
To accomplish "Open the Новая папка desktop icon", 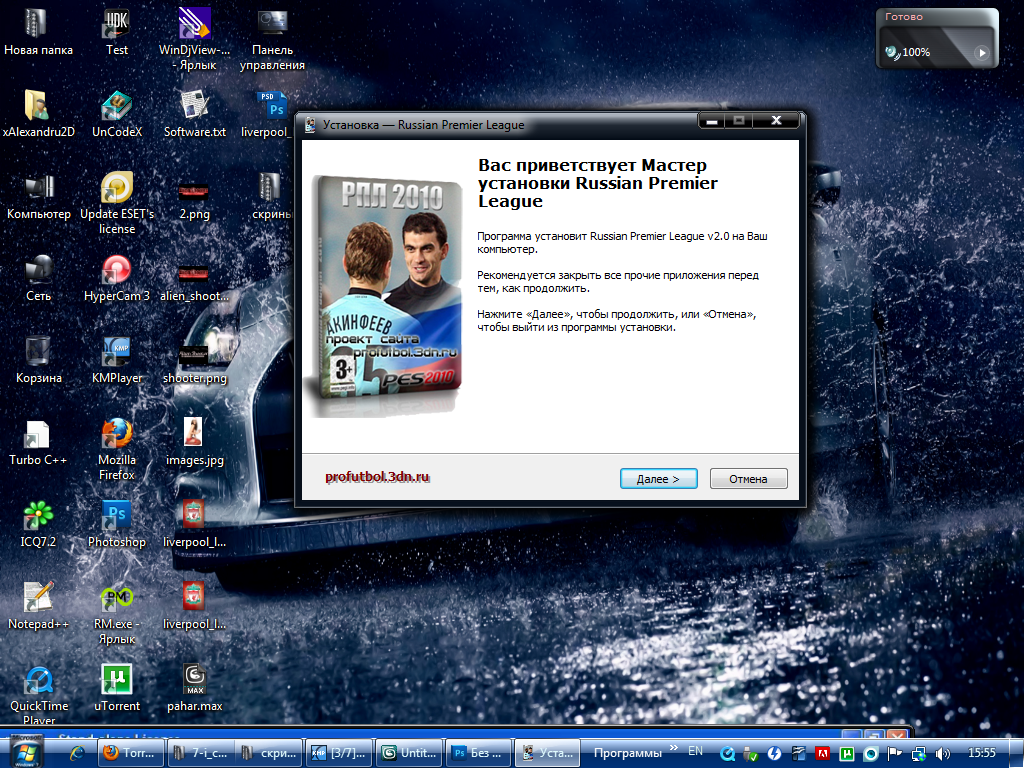I will pyautogui.click(x=39, y=31).
